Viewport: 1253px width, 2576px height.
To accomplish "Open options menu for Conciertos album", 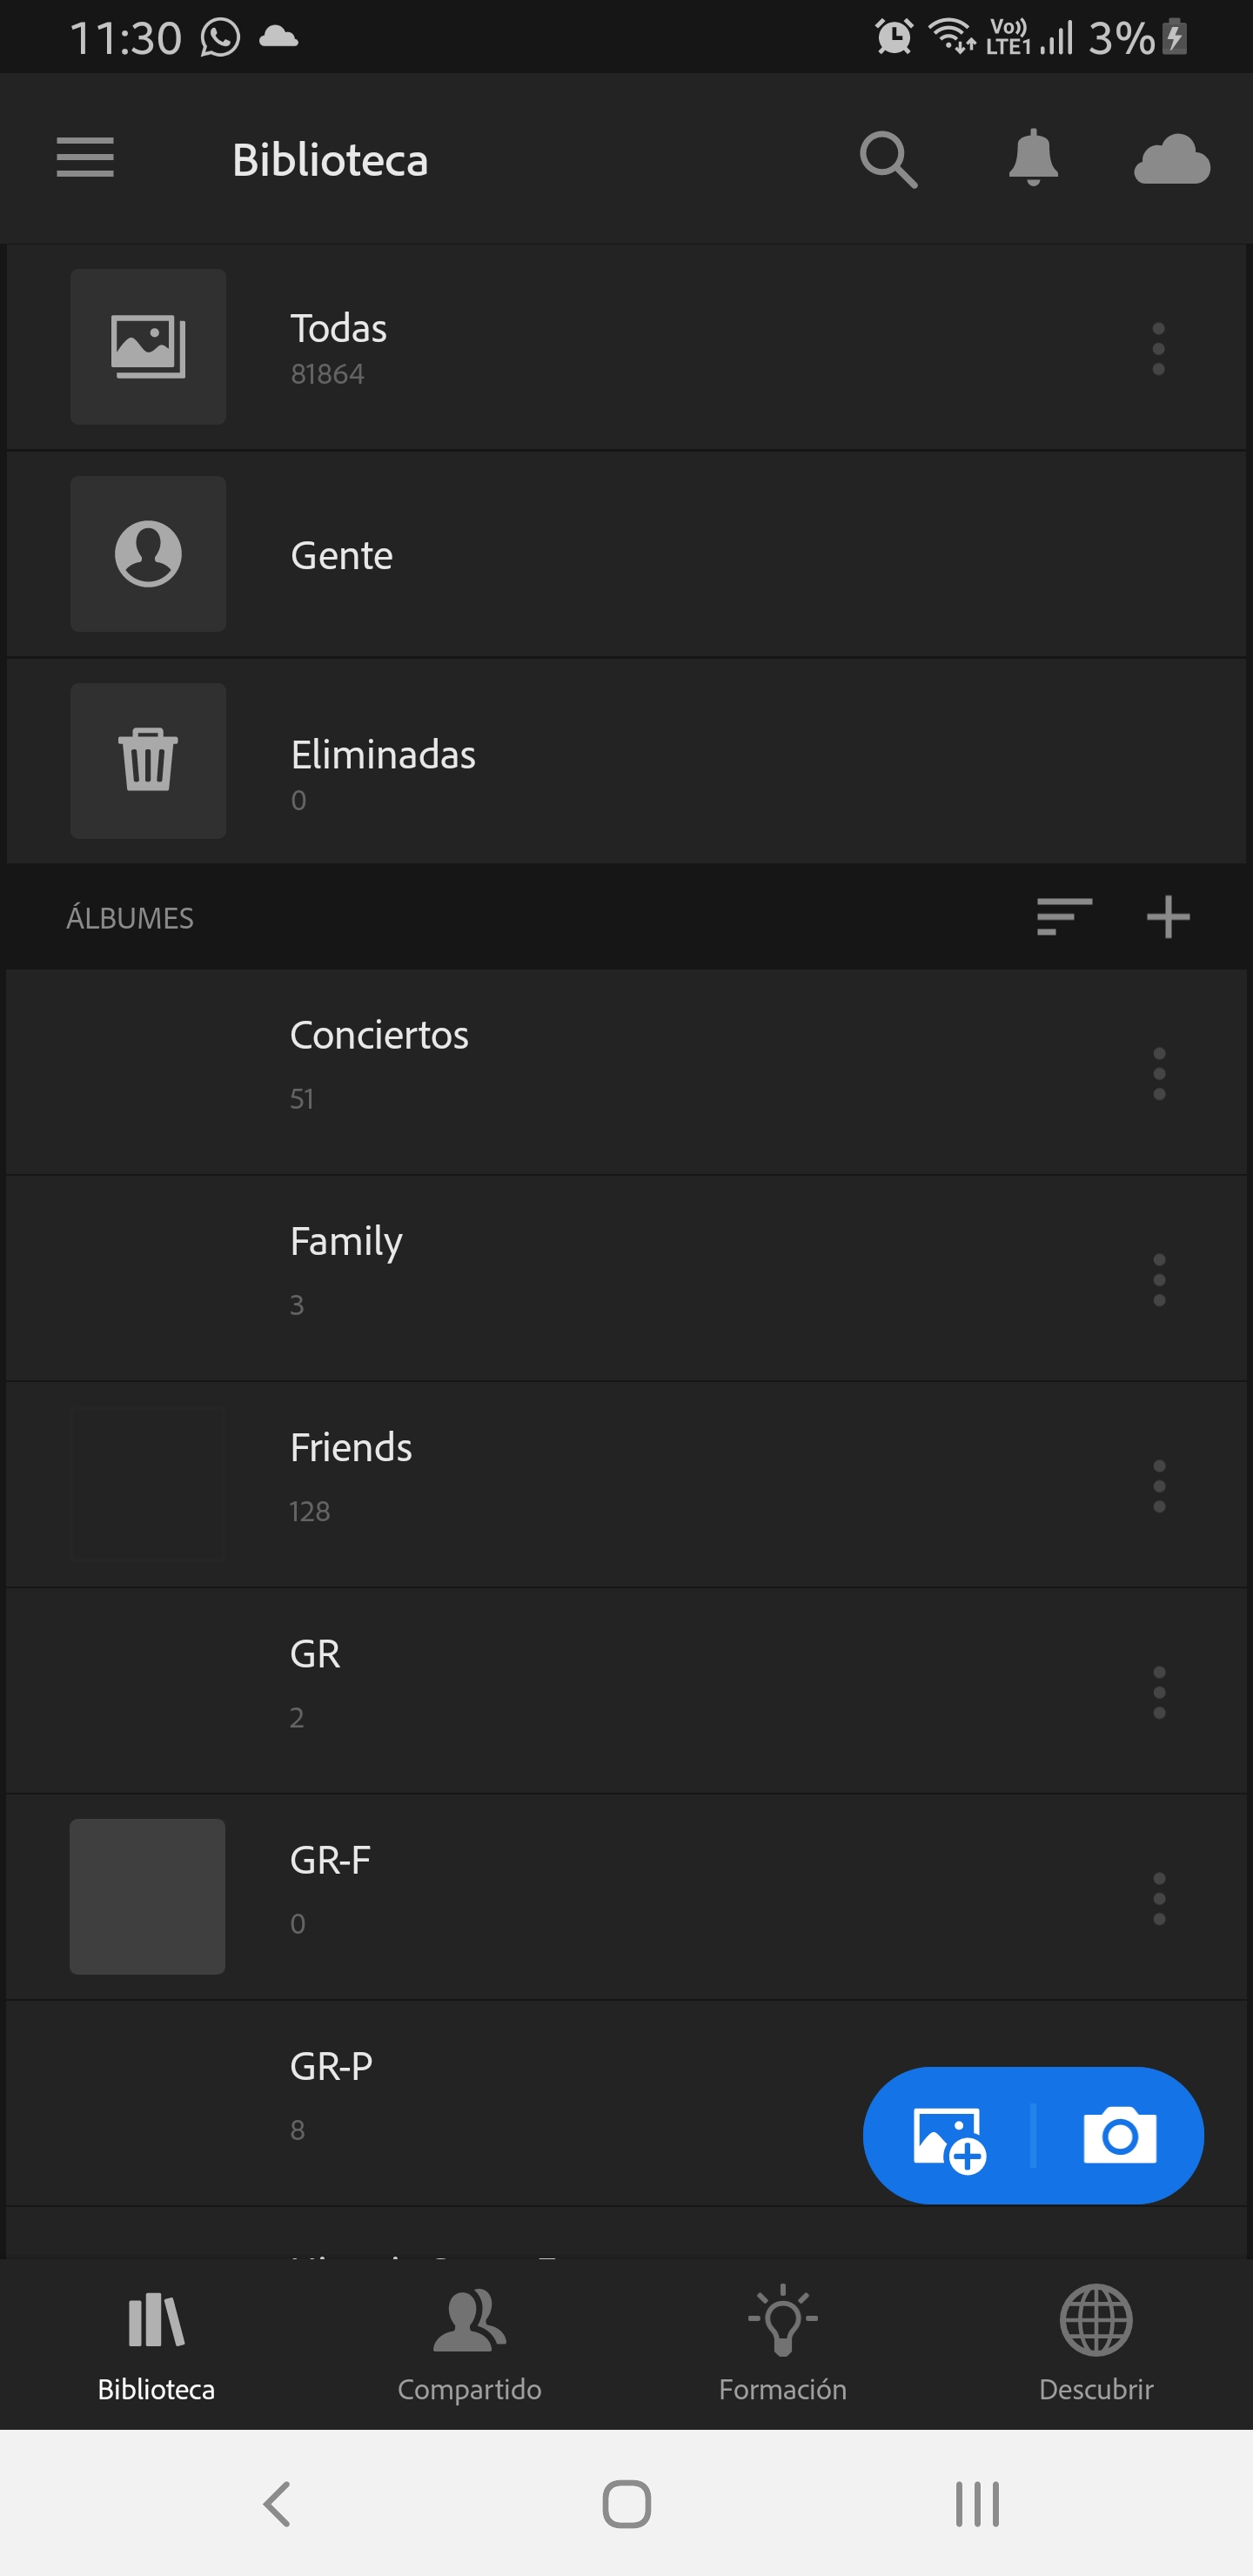I will [x=1159, y=1074].
